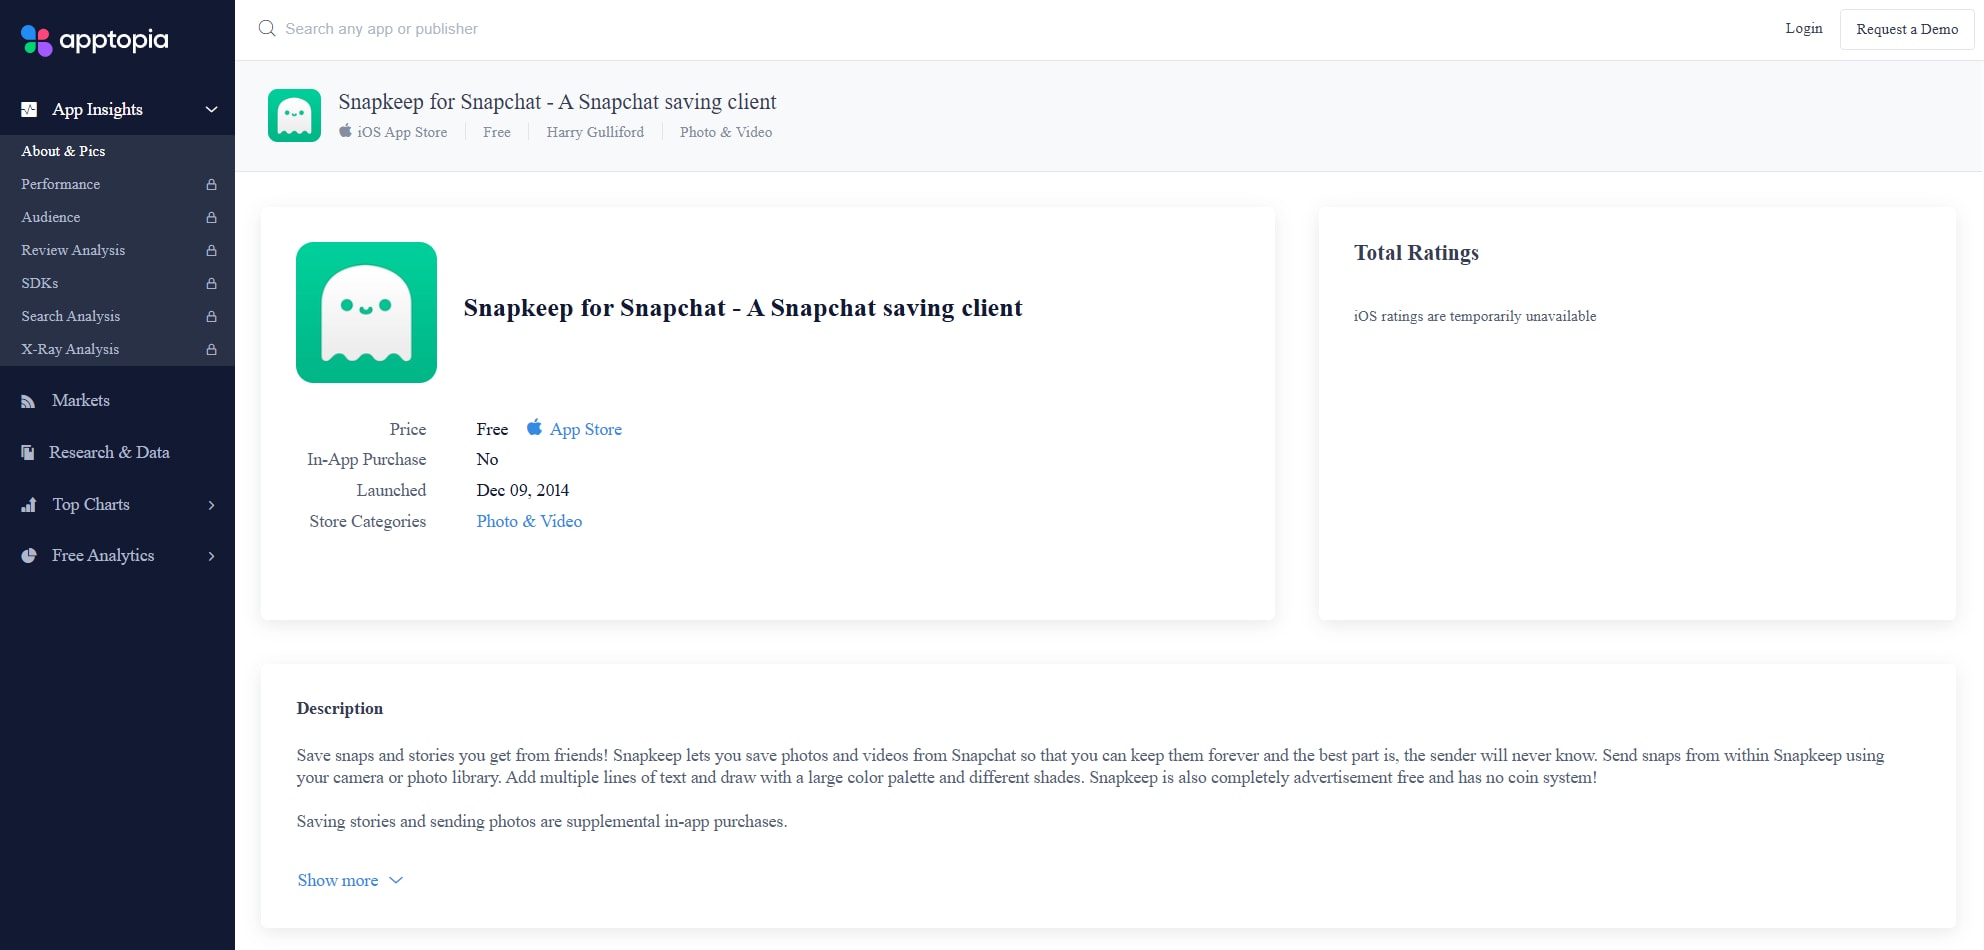The width and height of the screenshot is (1984, 950).
Task: Open the App Store link
Action: [x=586, y=429]
